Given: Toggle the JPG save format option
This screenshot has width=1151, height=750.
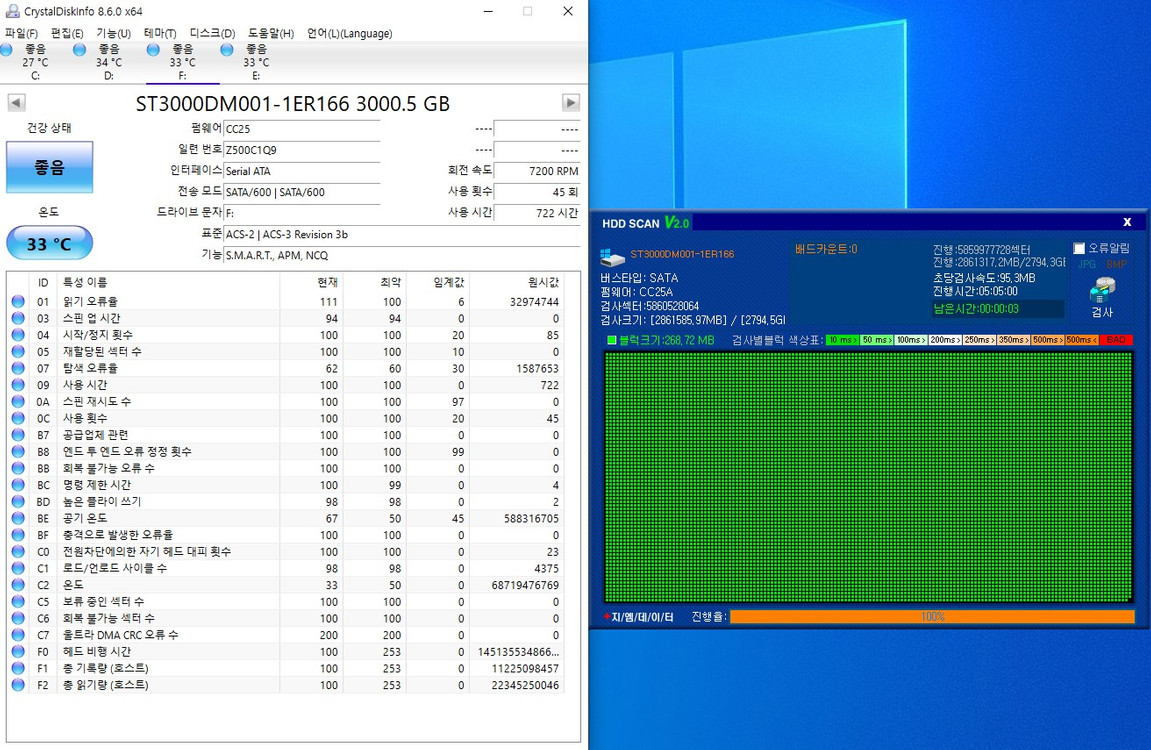Looking at the screenshot, I should point(1086,265).
